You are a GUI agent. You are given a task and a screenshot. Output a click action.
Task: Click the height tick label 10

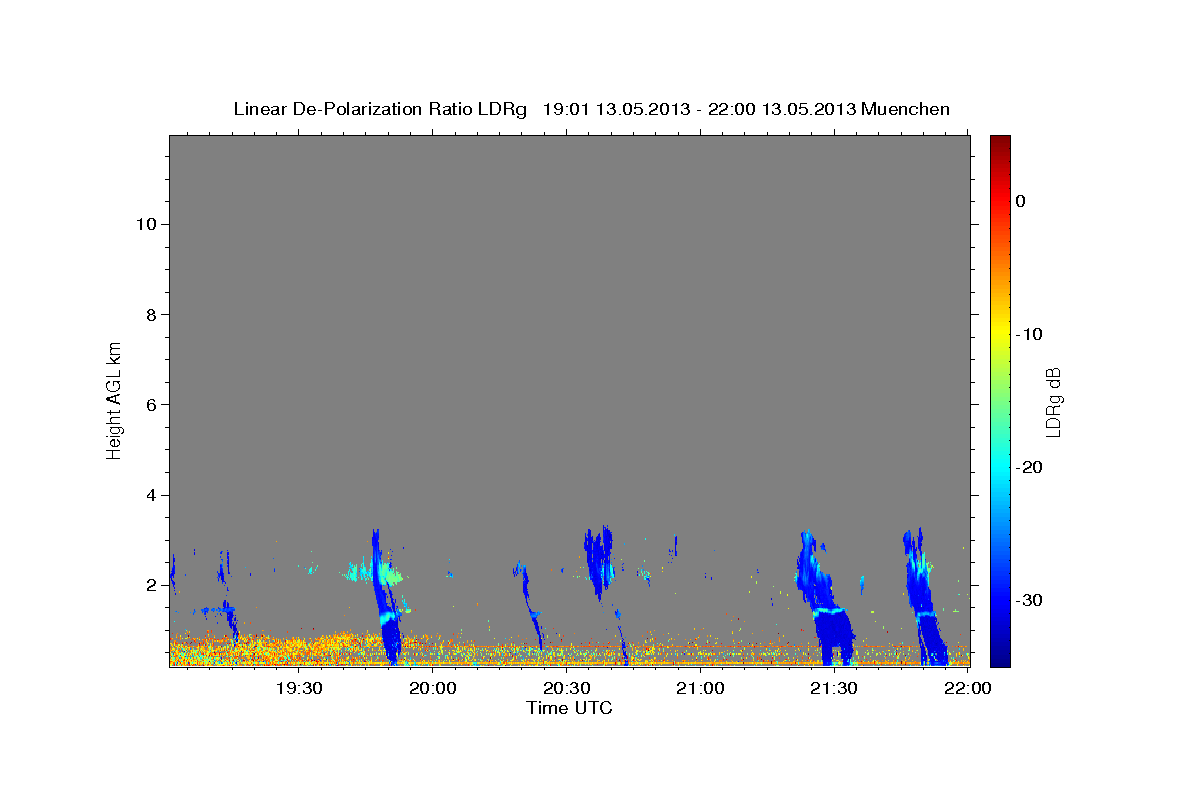(x=146, y=224)
